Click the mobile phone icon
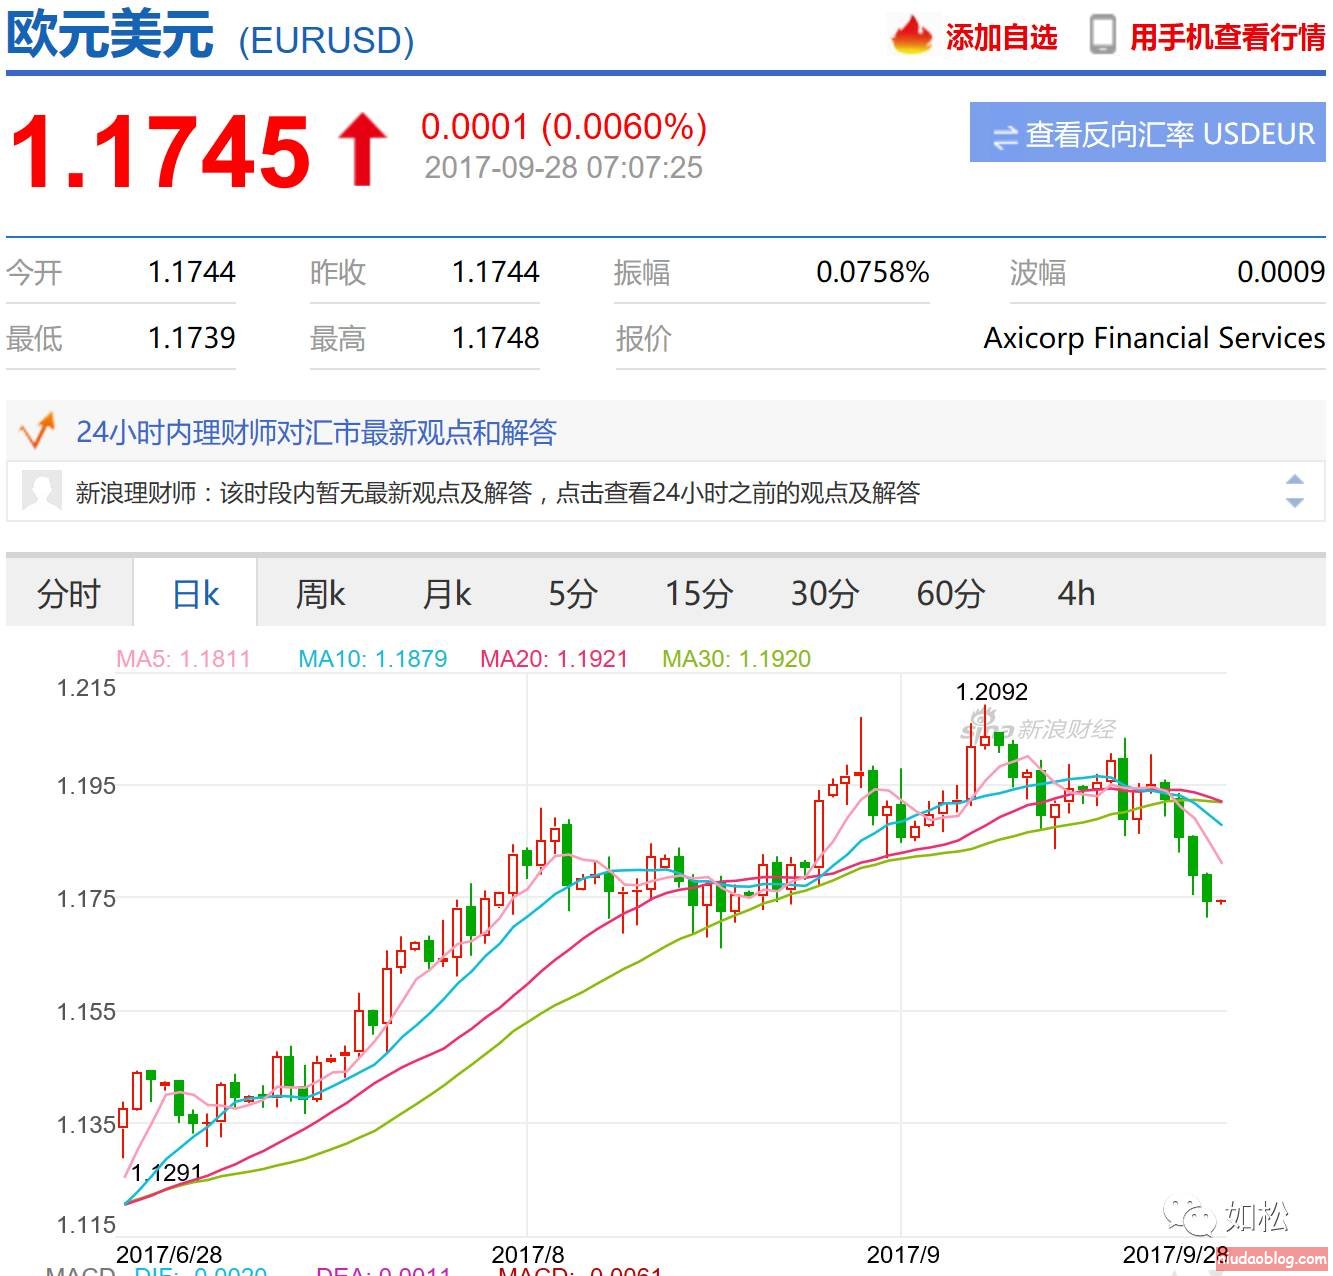Viewport: 1333px width, 1276px height. click(x=1102, y=35)
